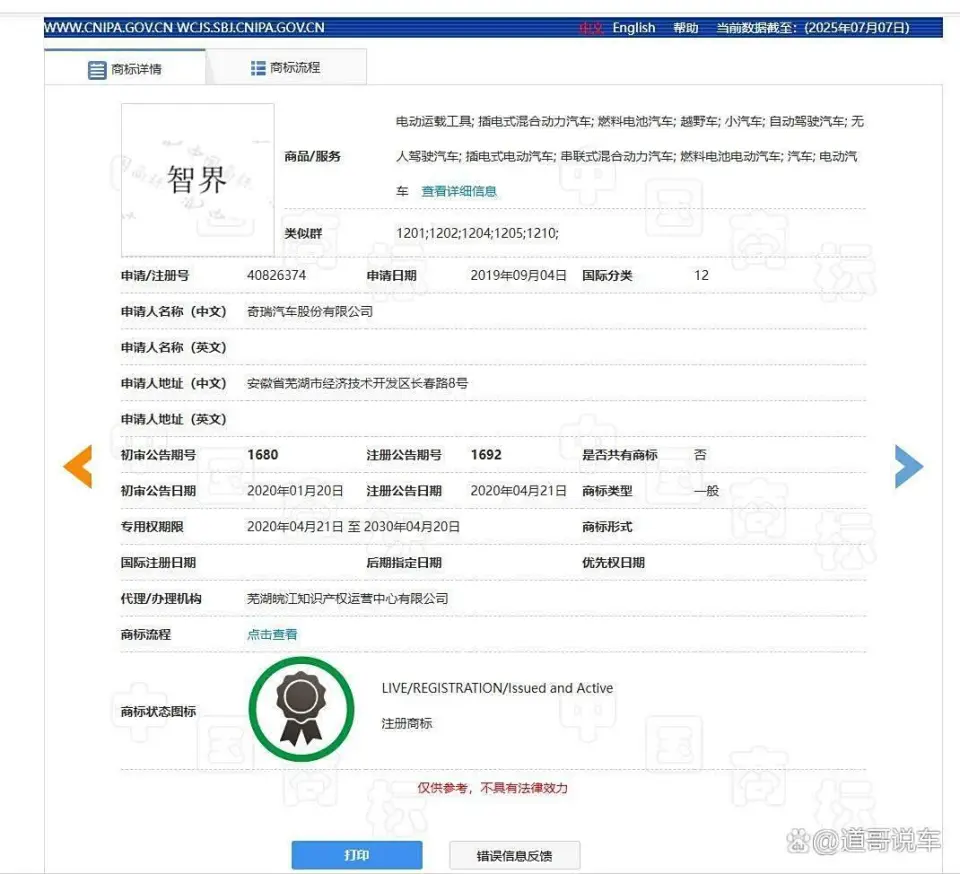Select registration announcement number 1692

[x=486, y=455]
